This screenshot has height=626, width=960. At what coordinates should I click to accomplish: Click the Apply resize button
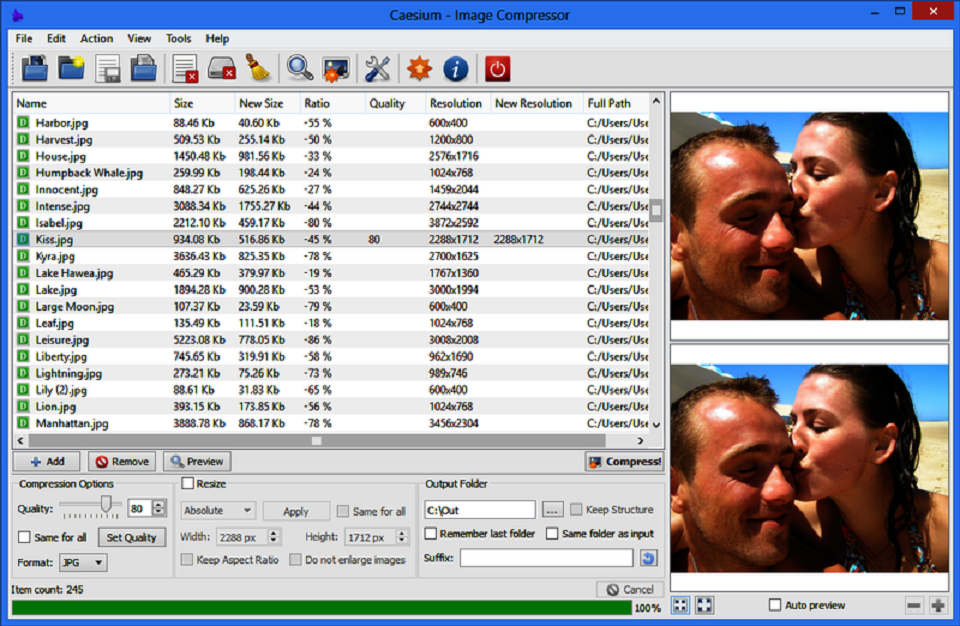pyautogui.click(x=296, y=511)
